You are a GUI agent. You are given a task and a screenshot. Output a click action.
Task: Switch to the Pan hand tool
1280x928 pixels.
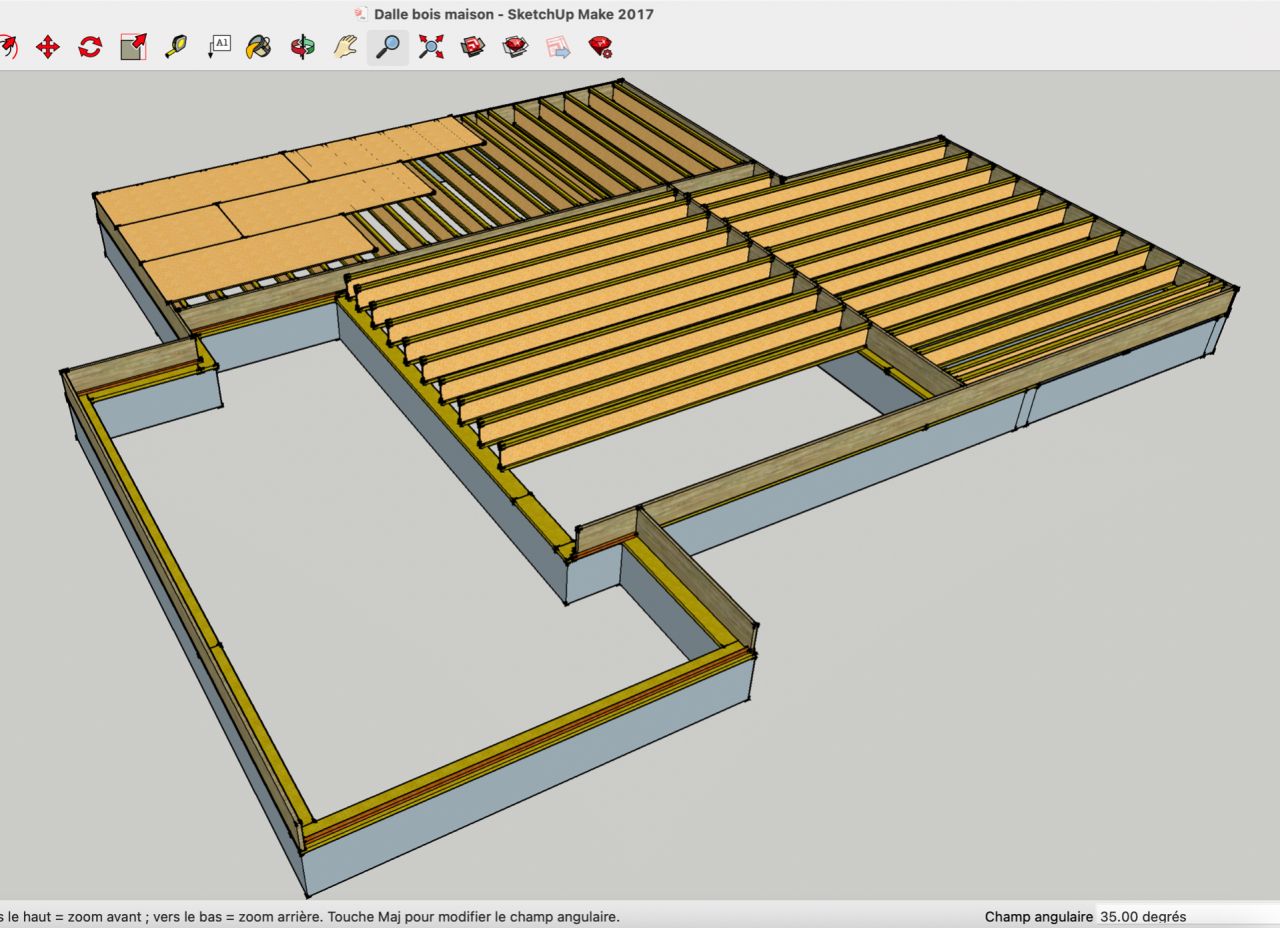point(345,47)
